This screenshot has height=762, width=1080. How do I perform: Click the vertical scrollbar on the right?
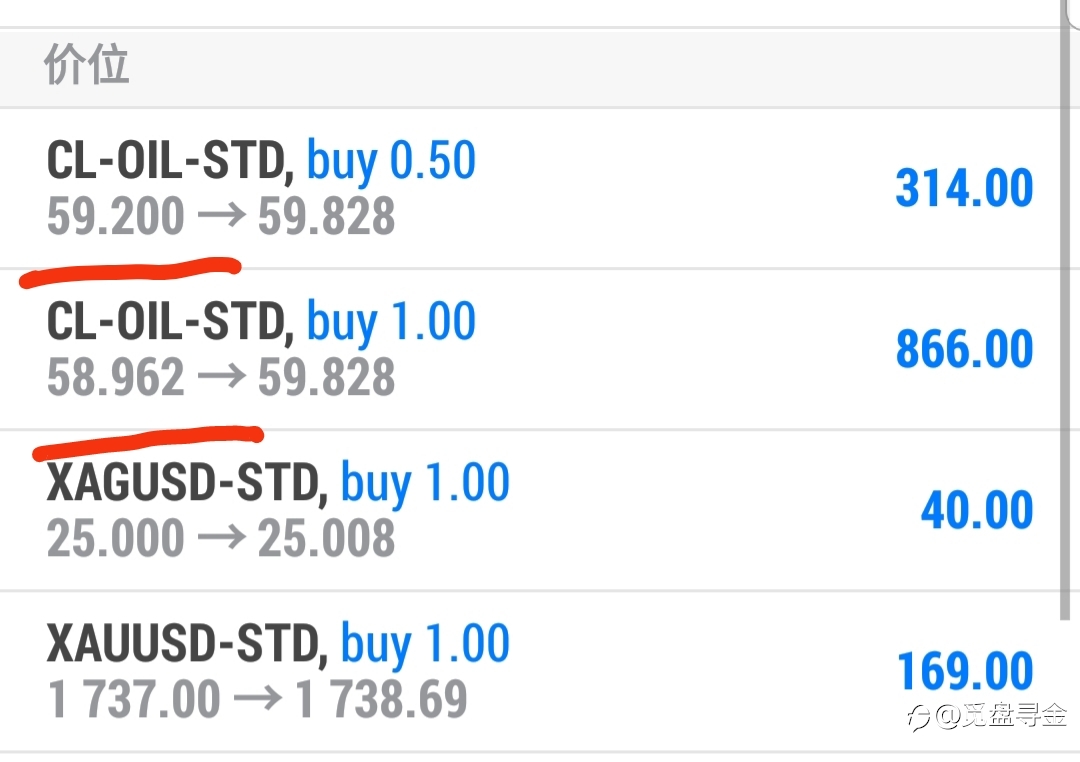(x=1065, y=310)
